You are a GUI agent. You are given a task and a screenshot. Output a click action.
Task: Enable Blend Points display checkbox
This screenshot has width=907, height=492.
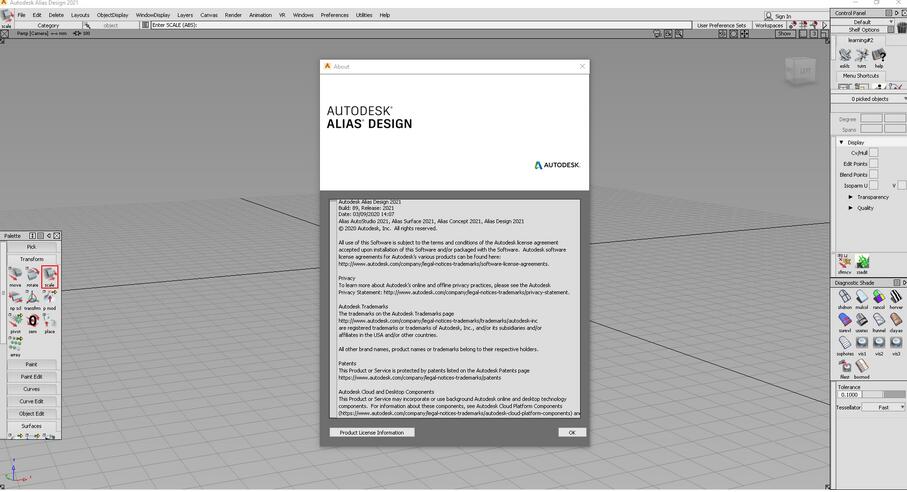pos(873,174)
